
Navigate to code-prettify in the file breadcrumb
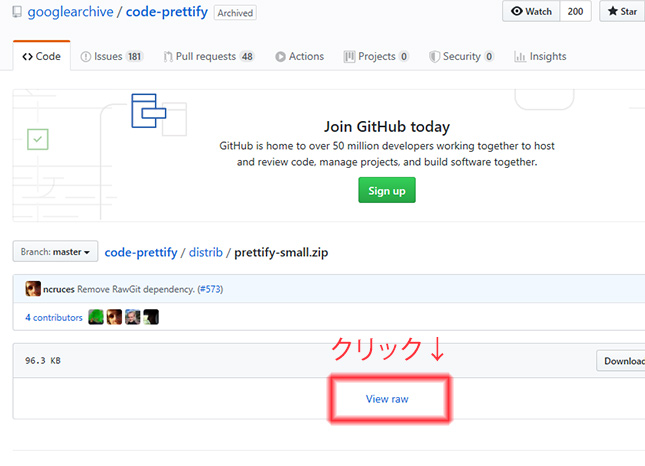pyautogui.click(x=141, y=252)
